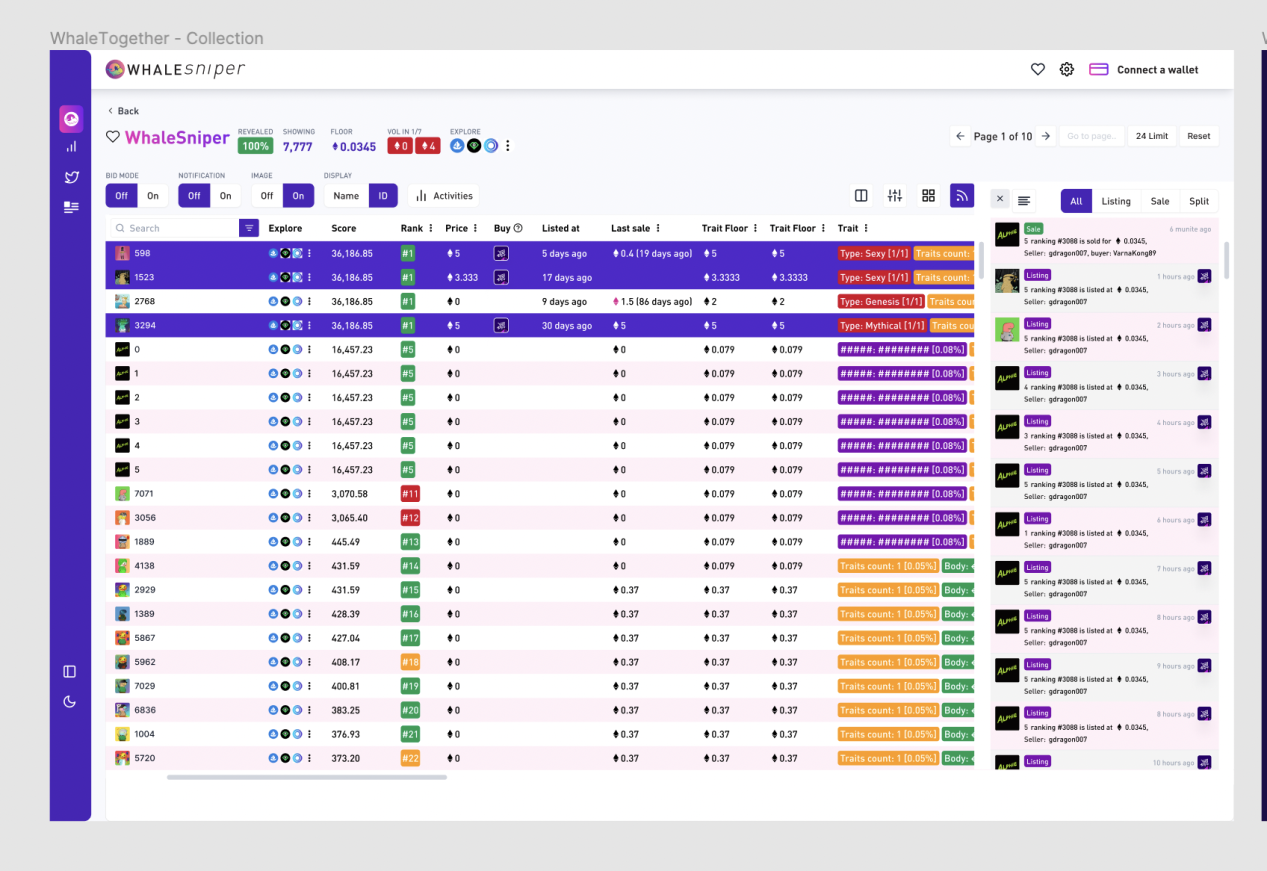The height and width of the screenshot is (871, 1267).
Task: Go to previous page arrow
Action: coord(961,136)
